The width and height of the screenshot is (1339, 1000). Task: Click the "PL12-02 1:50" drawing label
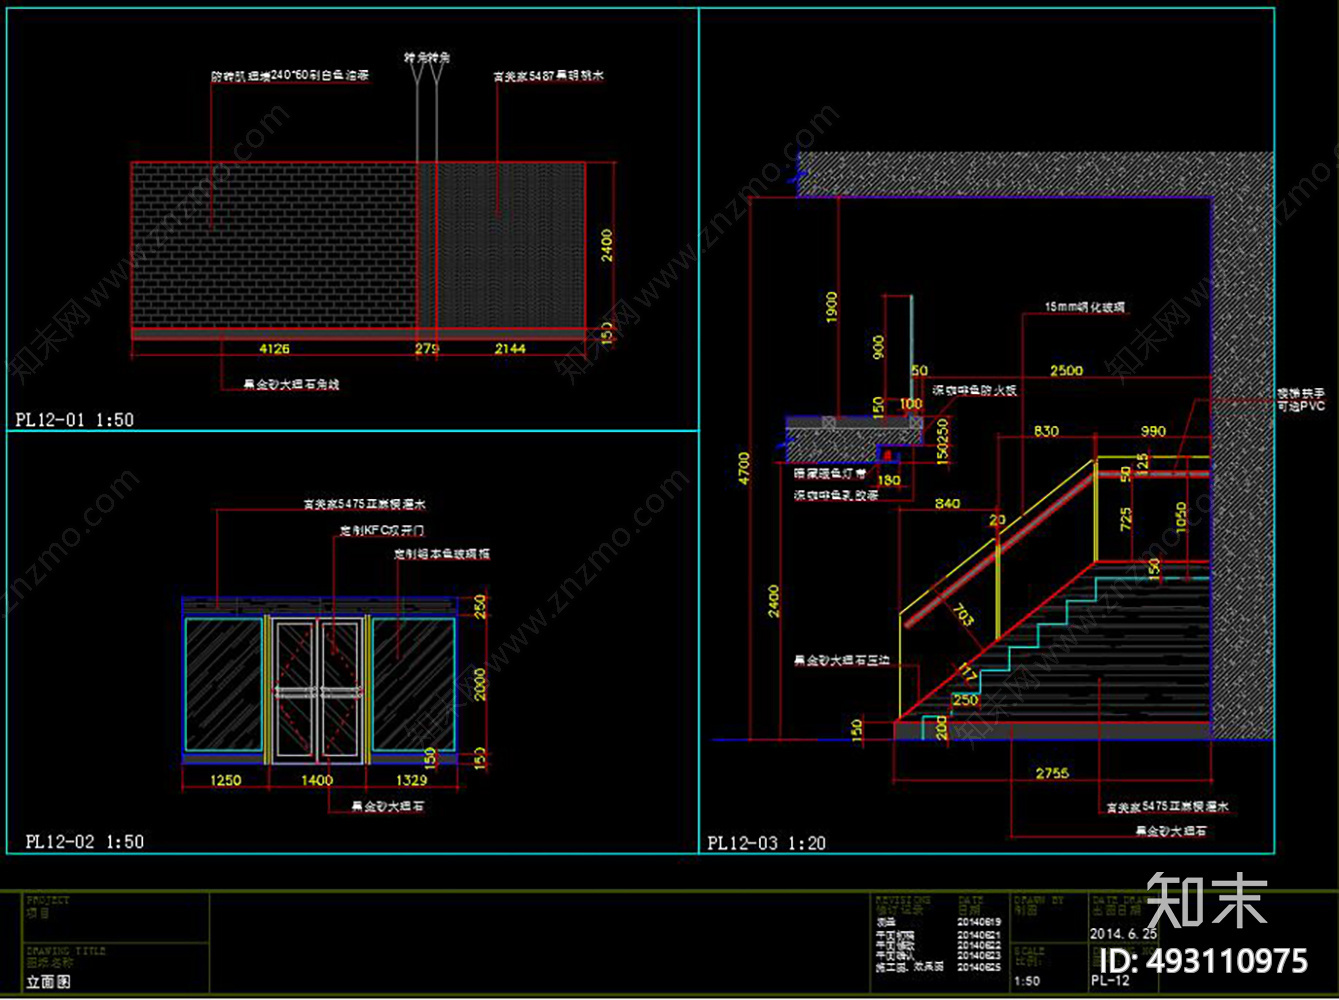[85, 842]
